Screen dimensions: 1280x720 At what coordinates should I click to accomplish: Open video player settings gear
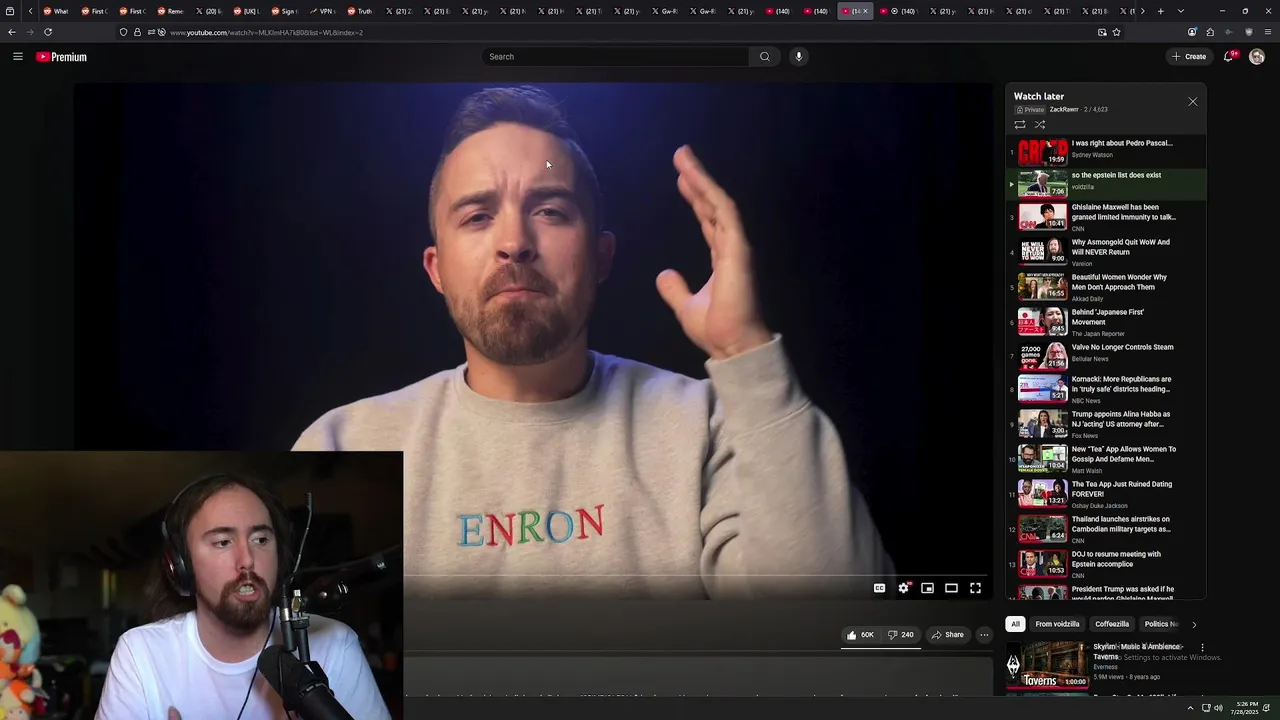[x=903, y=588]
